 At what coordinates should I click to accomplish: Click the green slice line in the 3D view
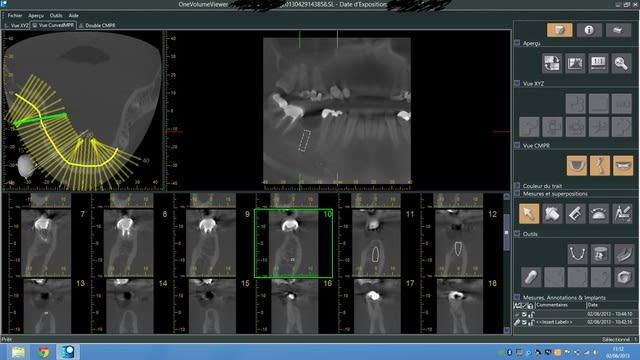40,119
